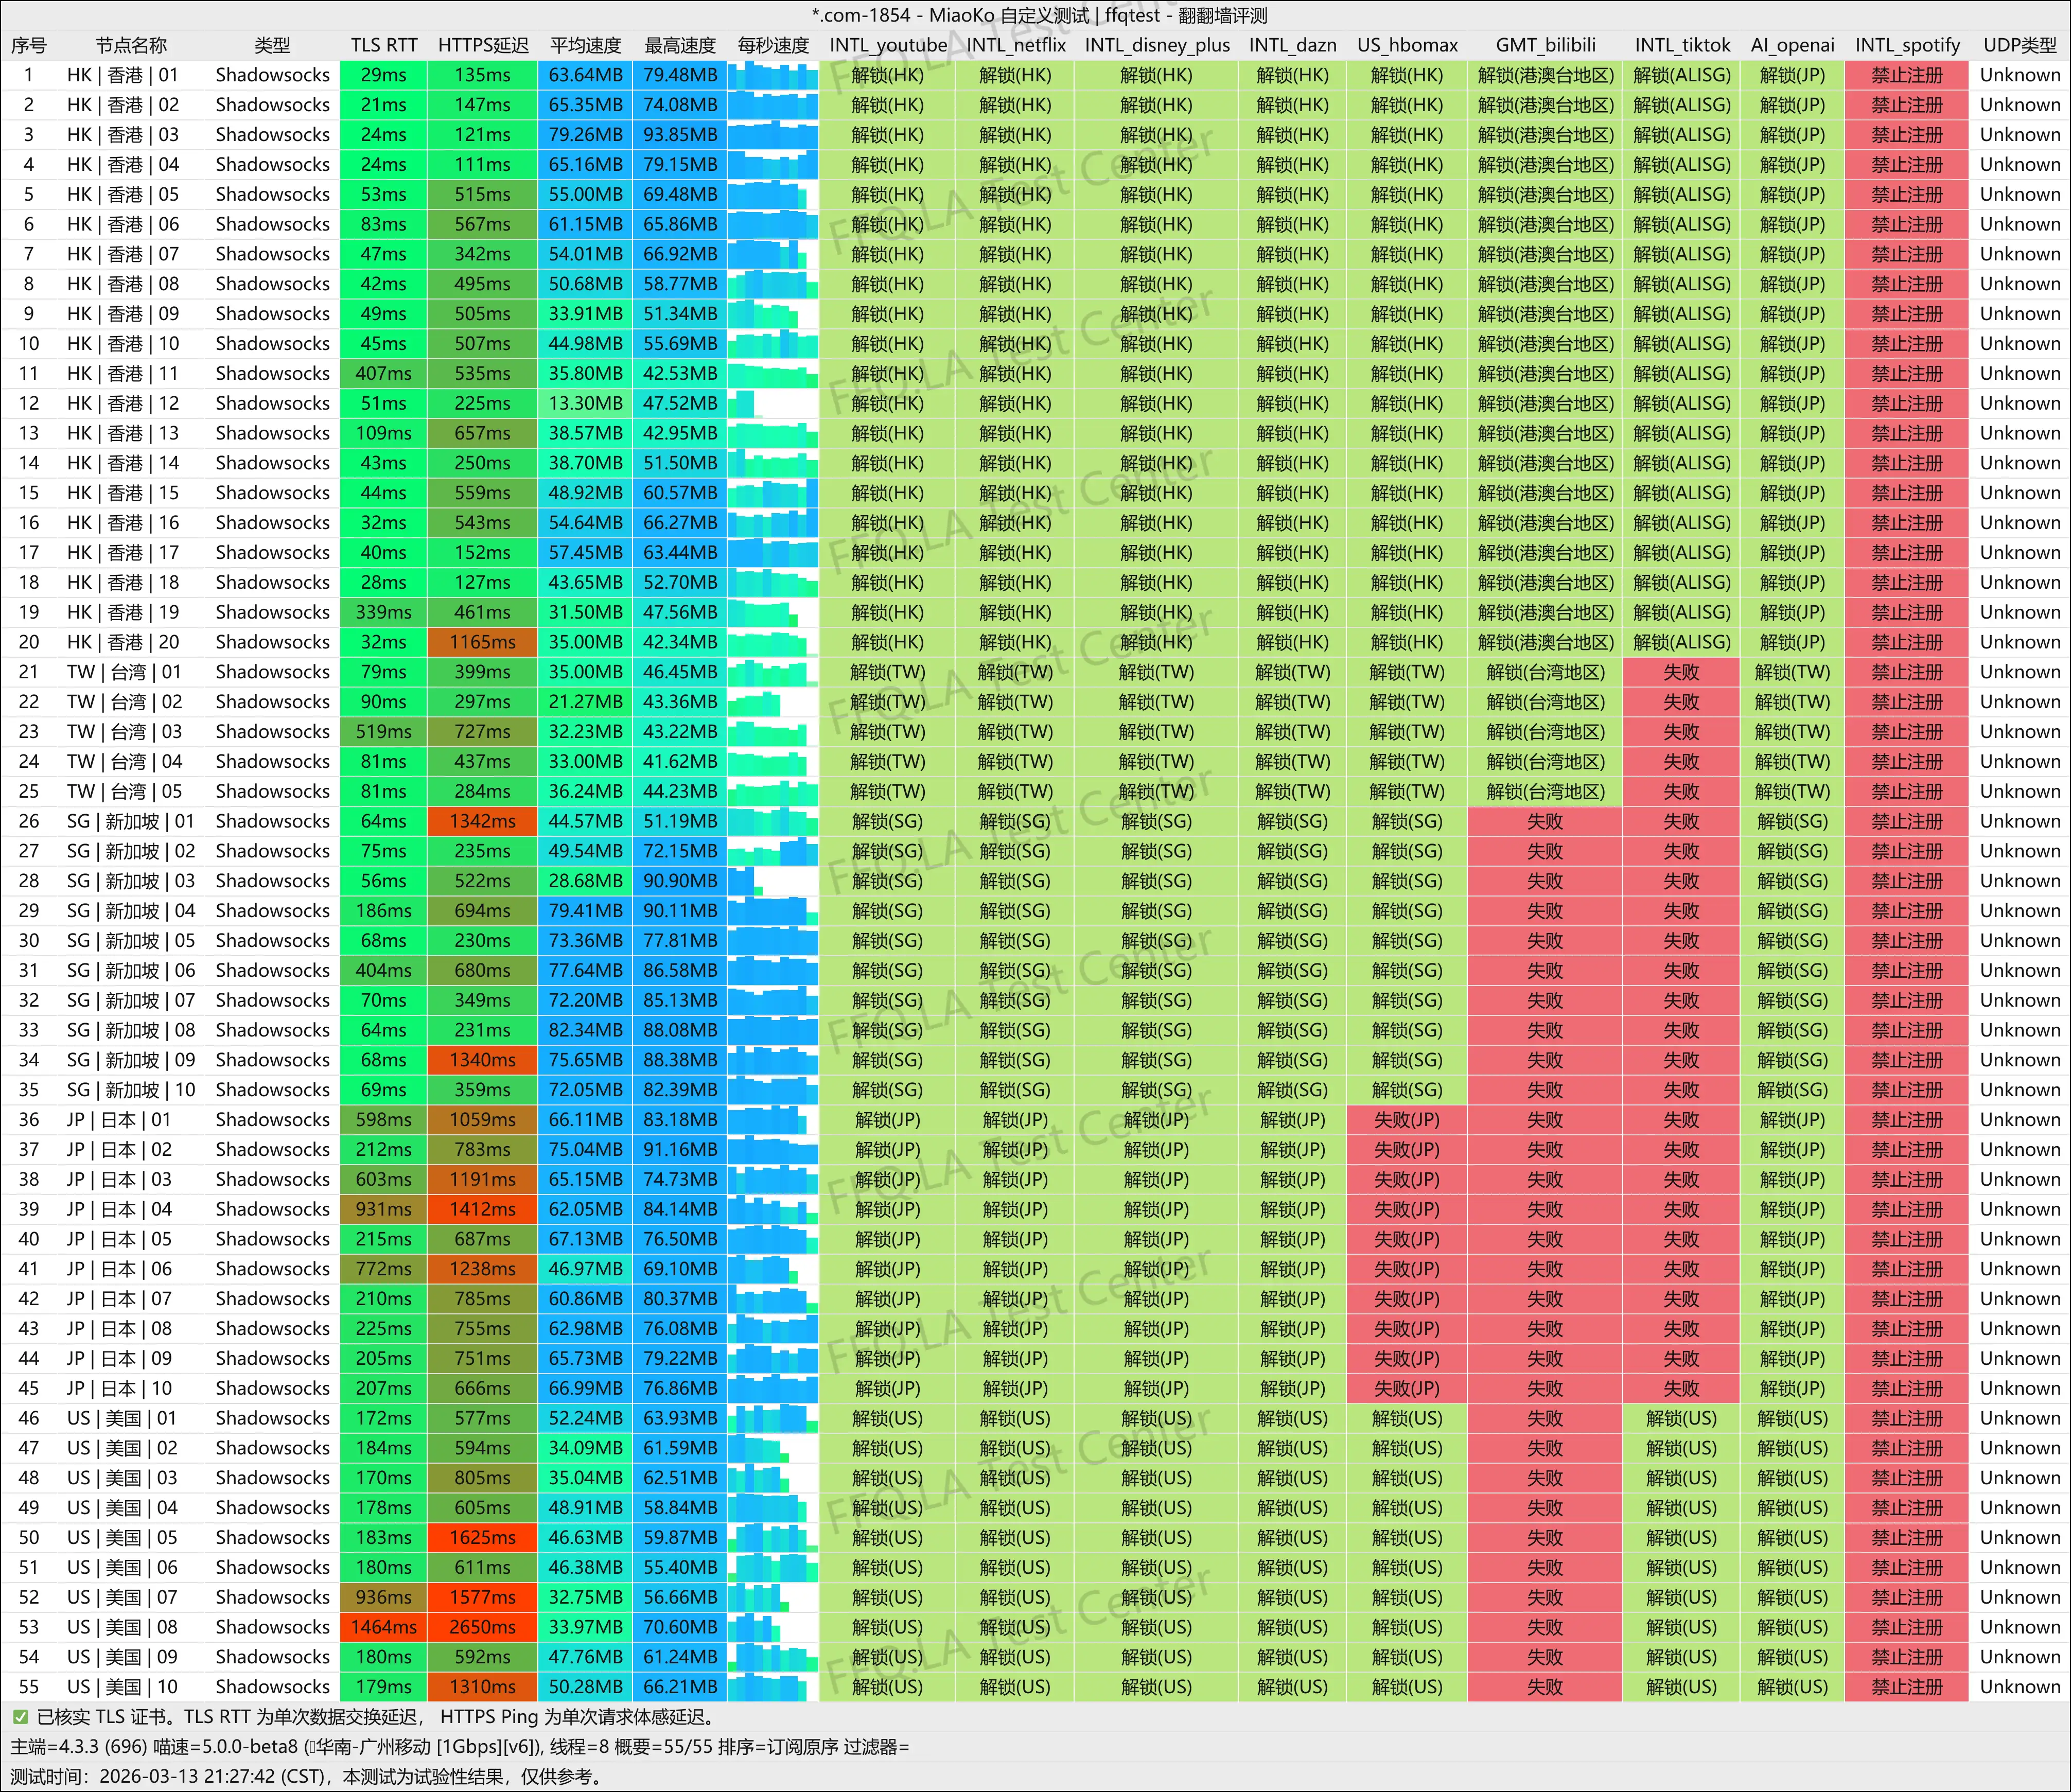Select the 平均速度 column header
Viewport: 2071px width, 1792px height.
[585, 45]
